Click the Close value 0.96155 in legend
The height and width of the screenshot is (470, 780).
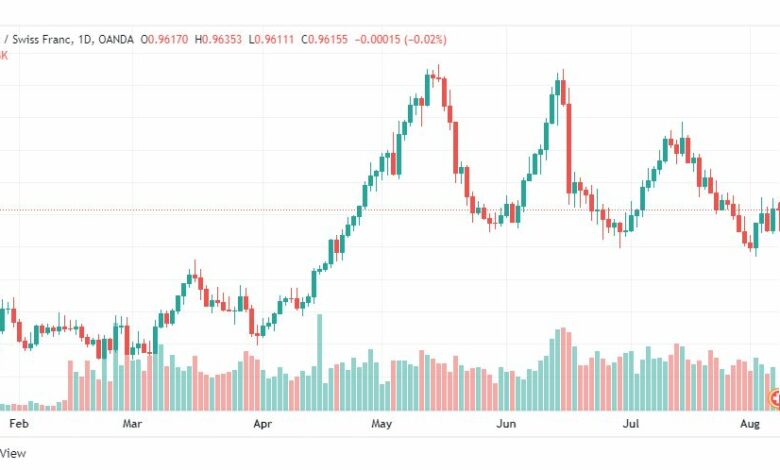coord(328,39)
